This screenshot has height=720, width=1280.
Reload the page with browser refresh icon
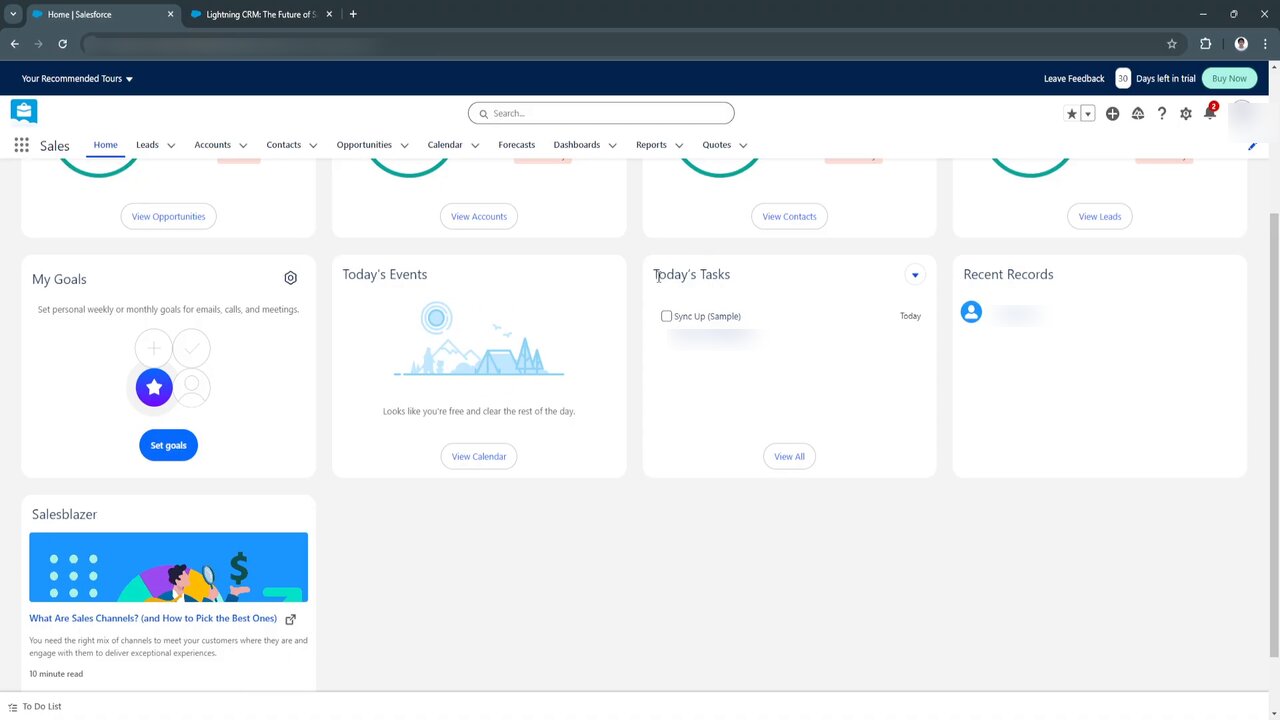point(62,44)
